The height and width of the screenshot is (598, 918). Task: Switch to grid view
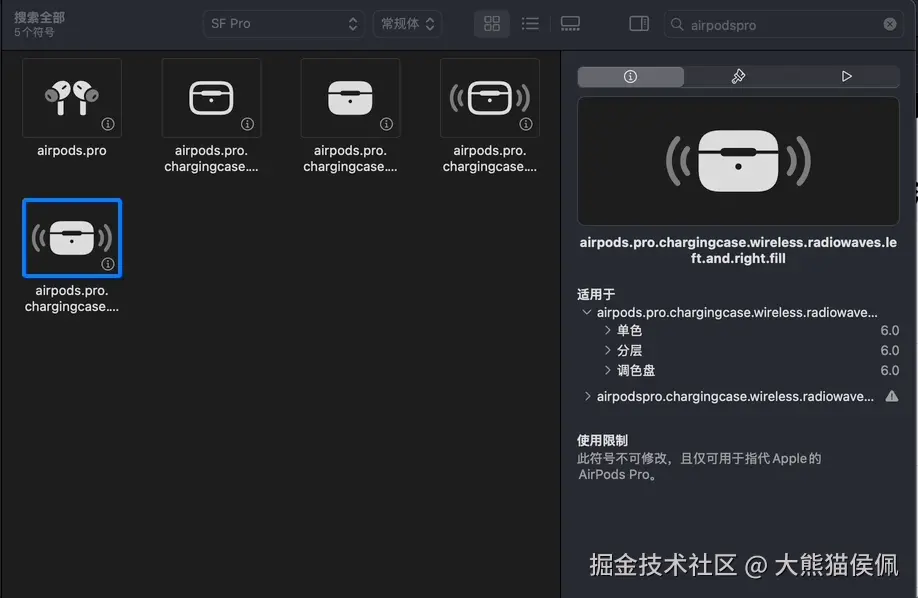pyautogui.click(x=492, y=24)
